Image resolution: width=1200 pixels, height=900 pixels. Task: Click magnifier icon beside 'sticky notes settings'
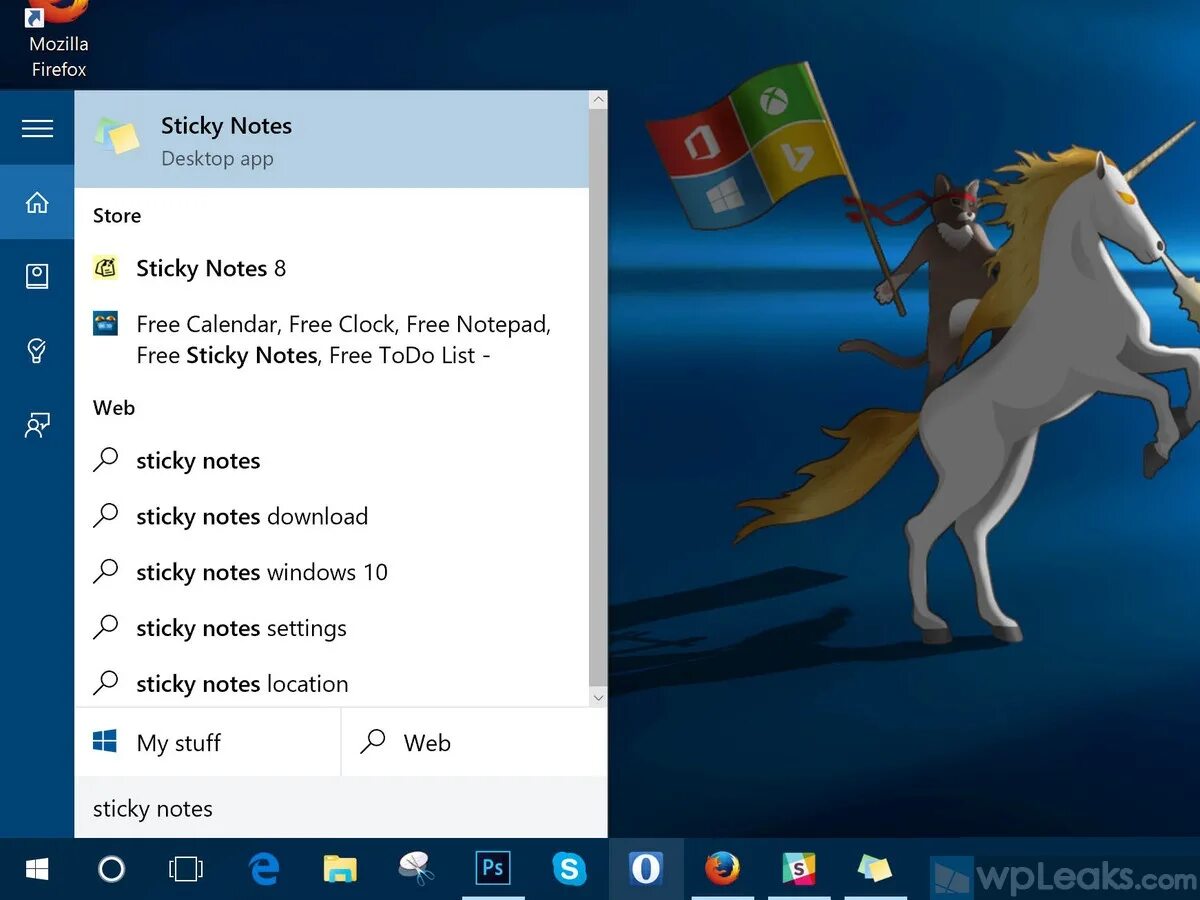click(105, 628)
